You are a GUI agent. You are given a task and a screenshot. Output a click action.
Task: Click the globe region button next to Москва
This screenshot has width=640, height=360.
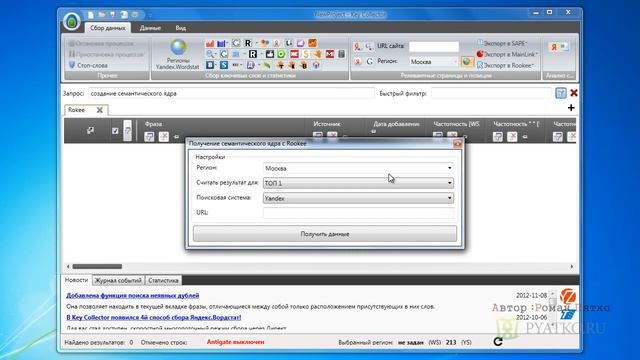pos(467,62)
